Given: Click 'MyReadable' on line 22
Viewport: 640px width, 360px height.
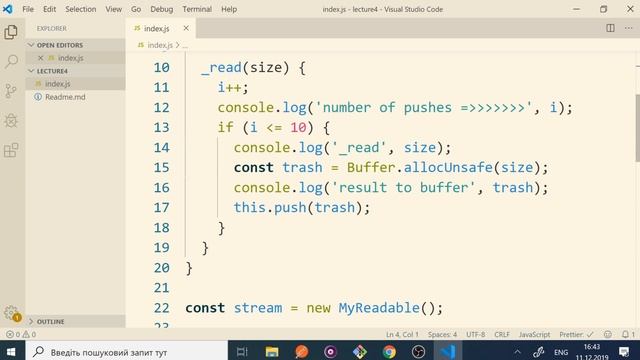Looking at the screenshot, I should click(379, 308).
